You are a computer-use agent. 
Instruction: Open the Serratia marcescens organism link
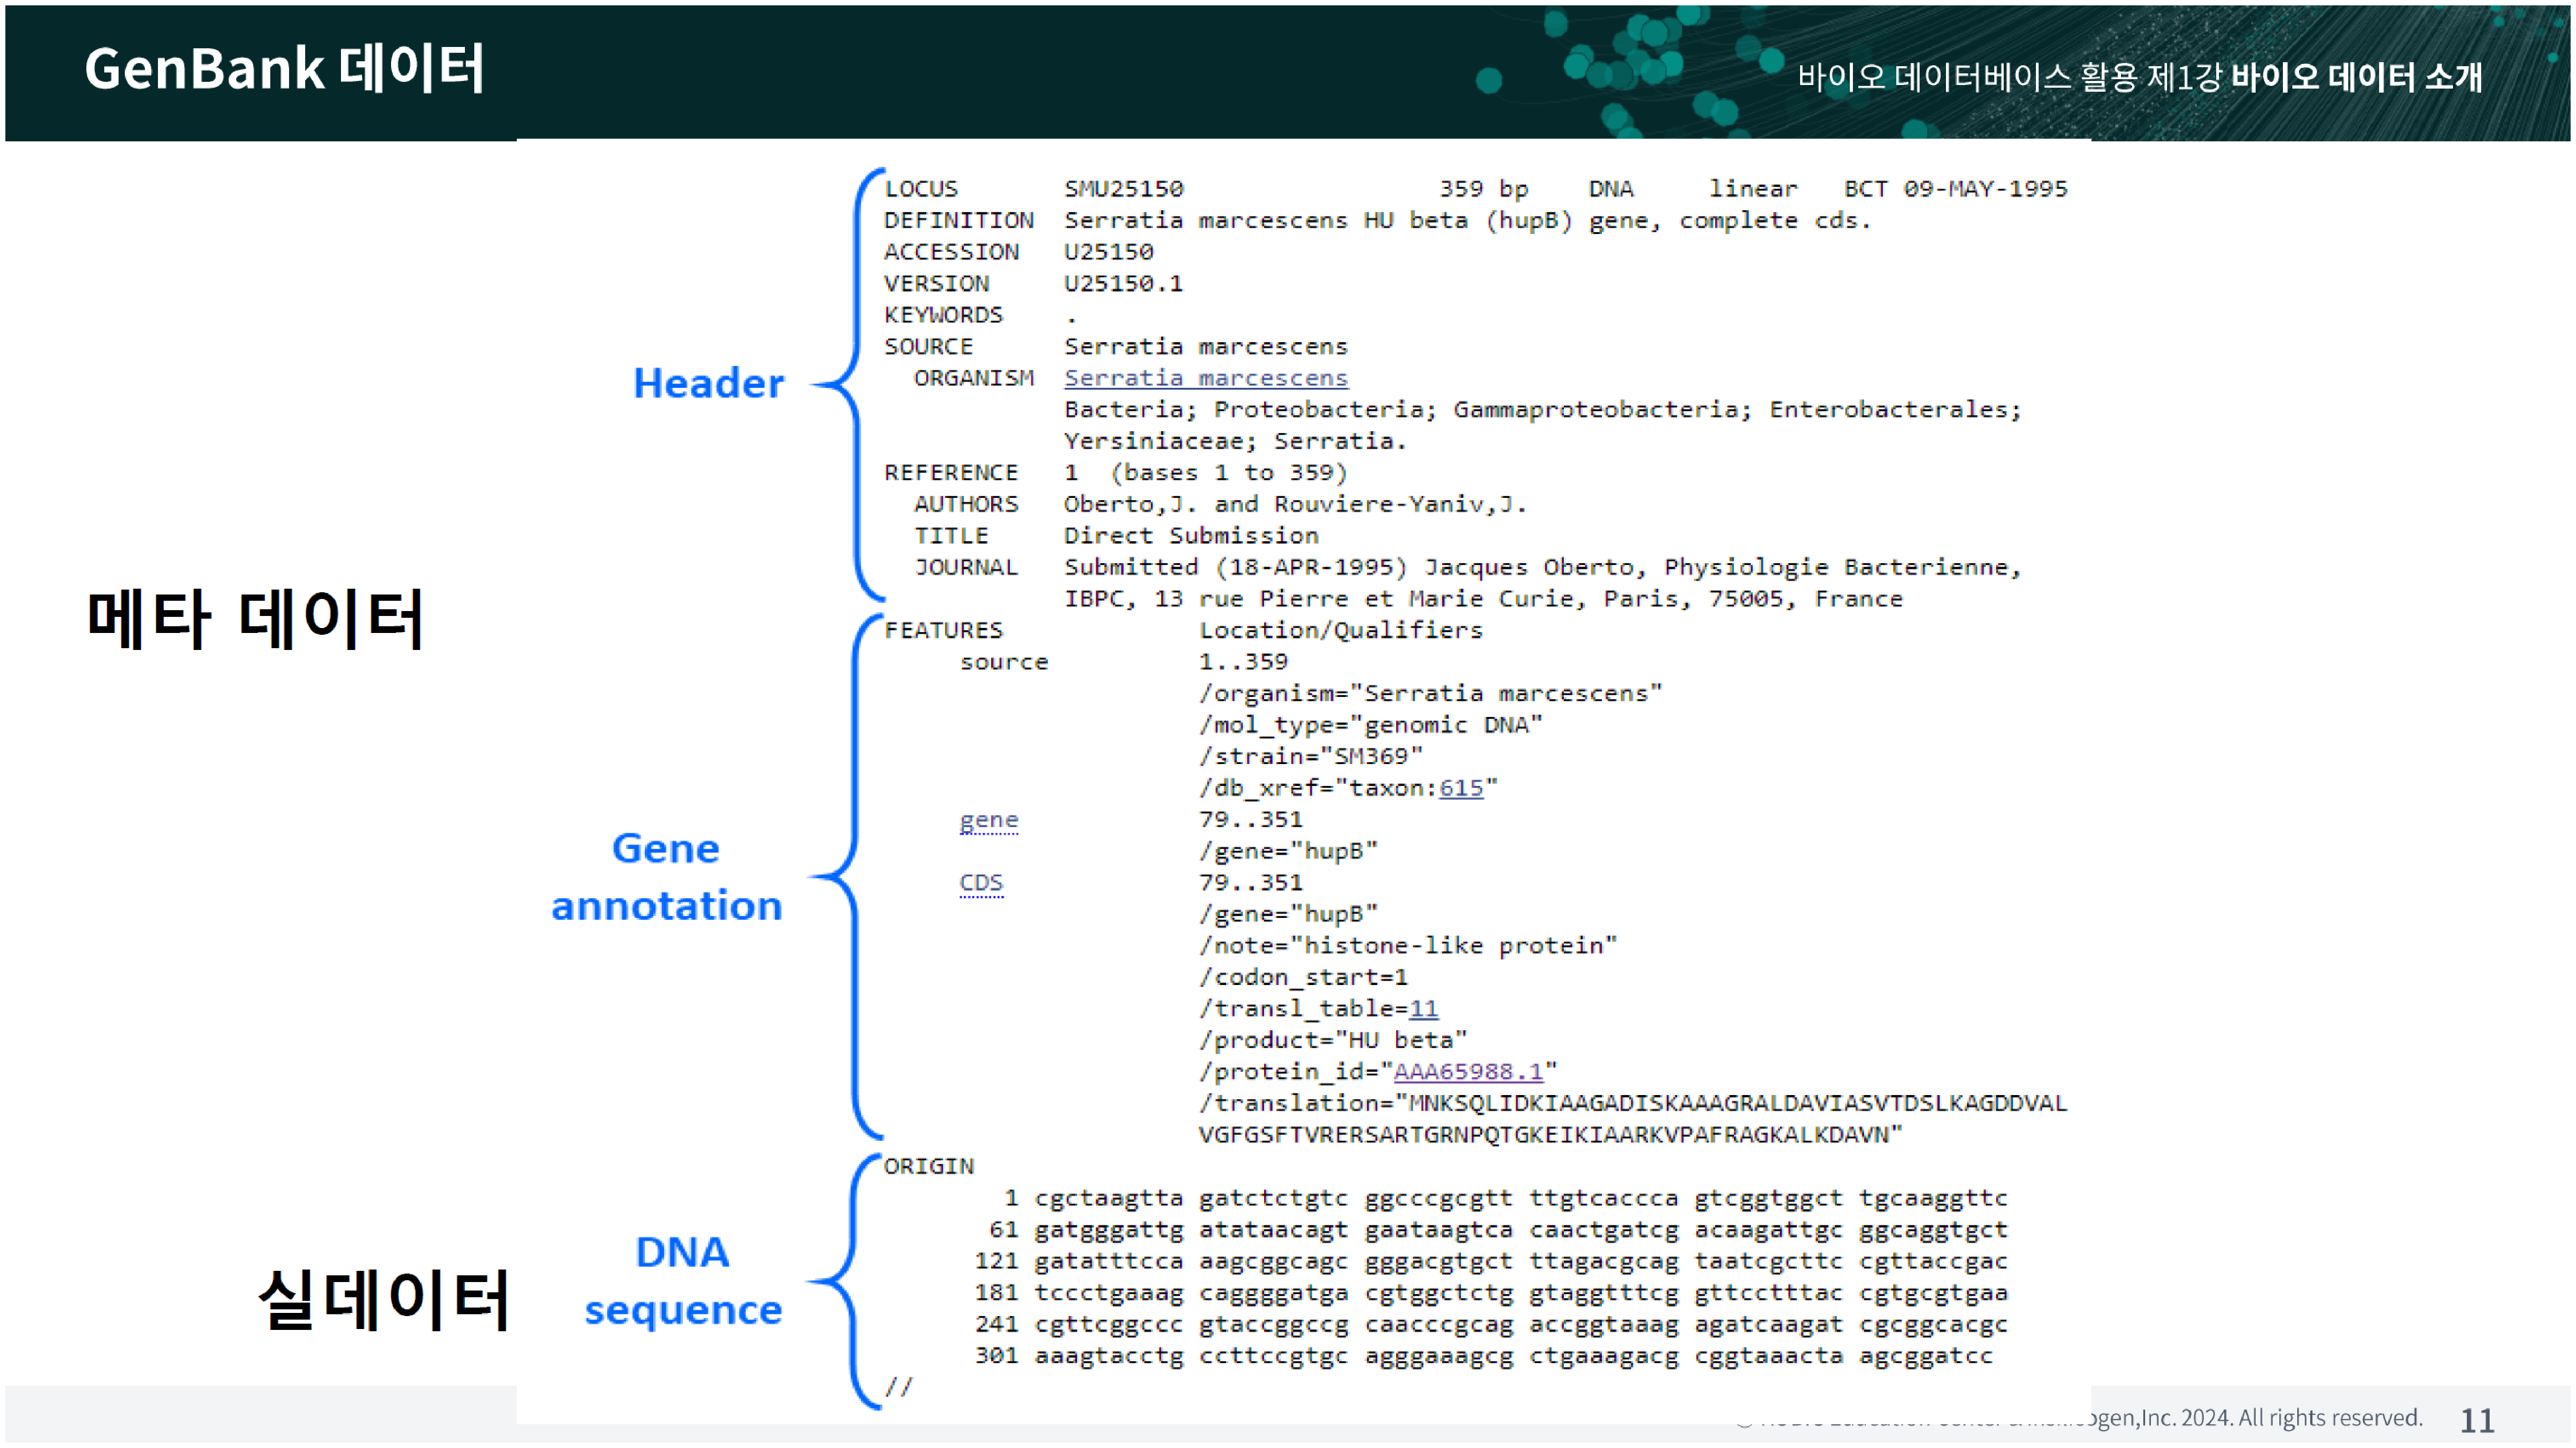(x=1205, y=378)
